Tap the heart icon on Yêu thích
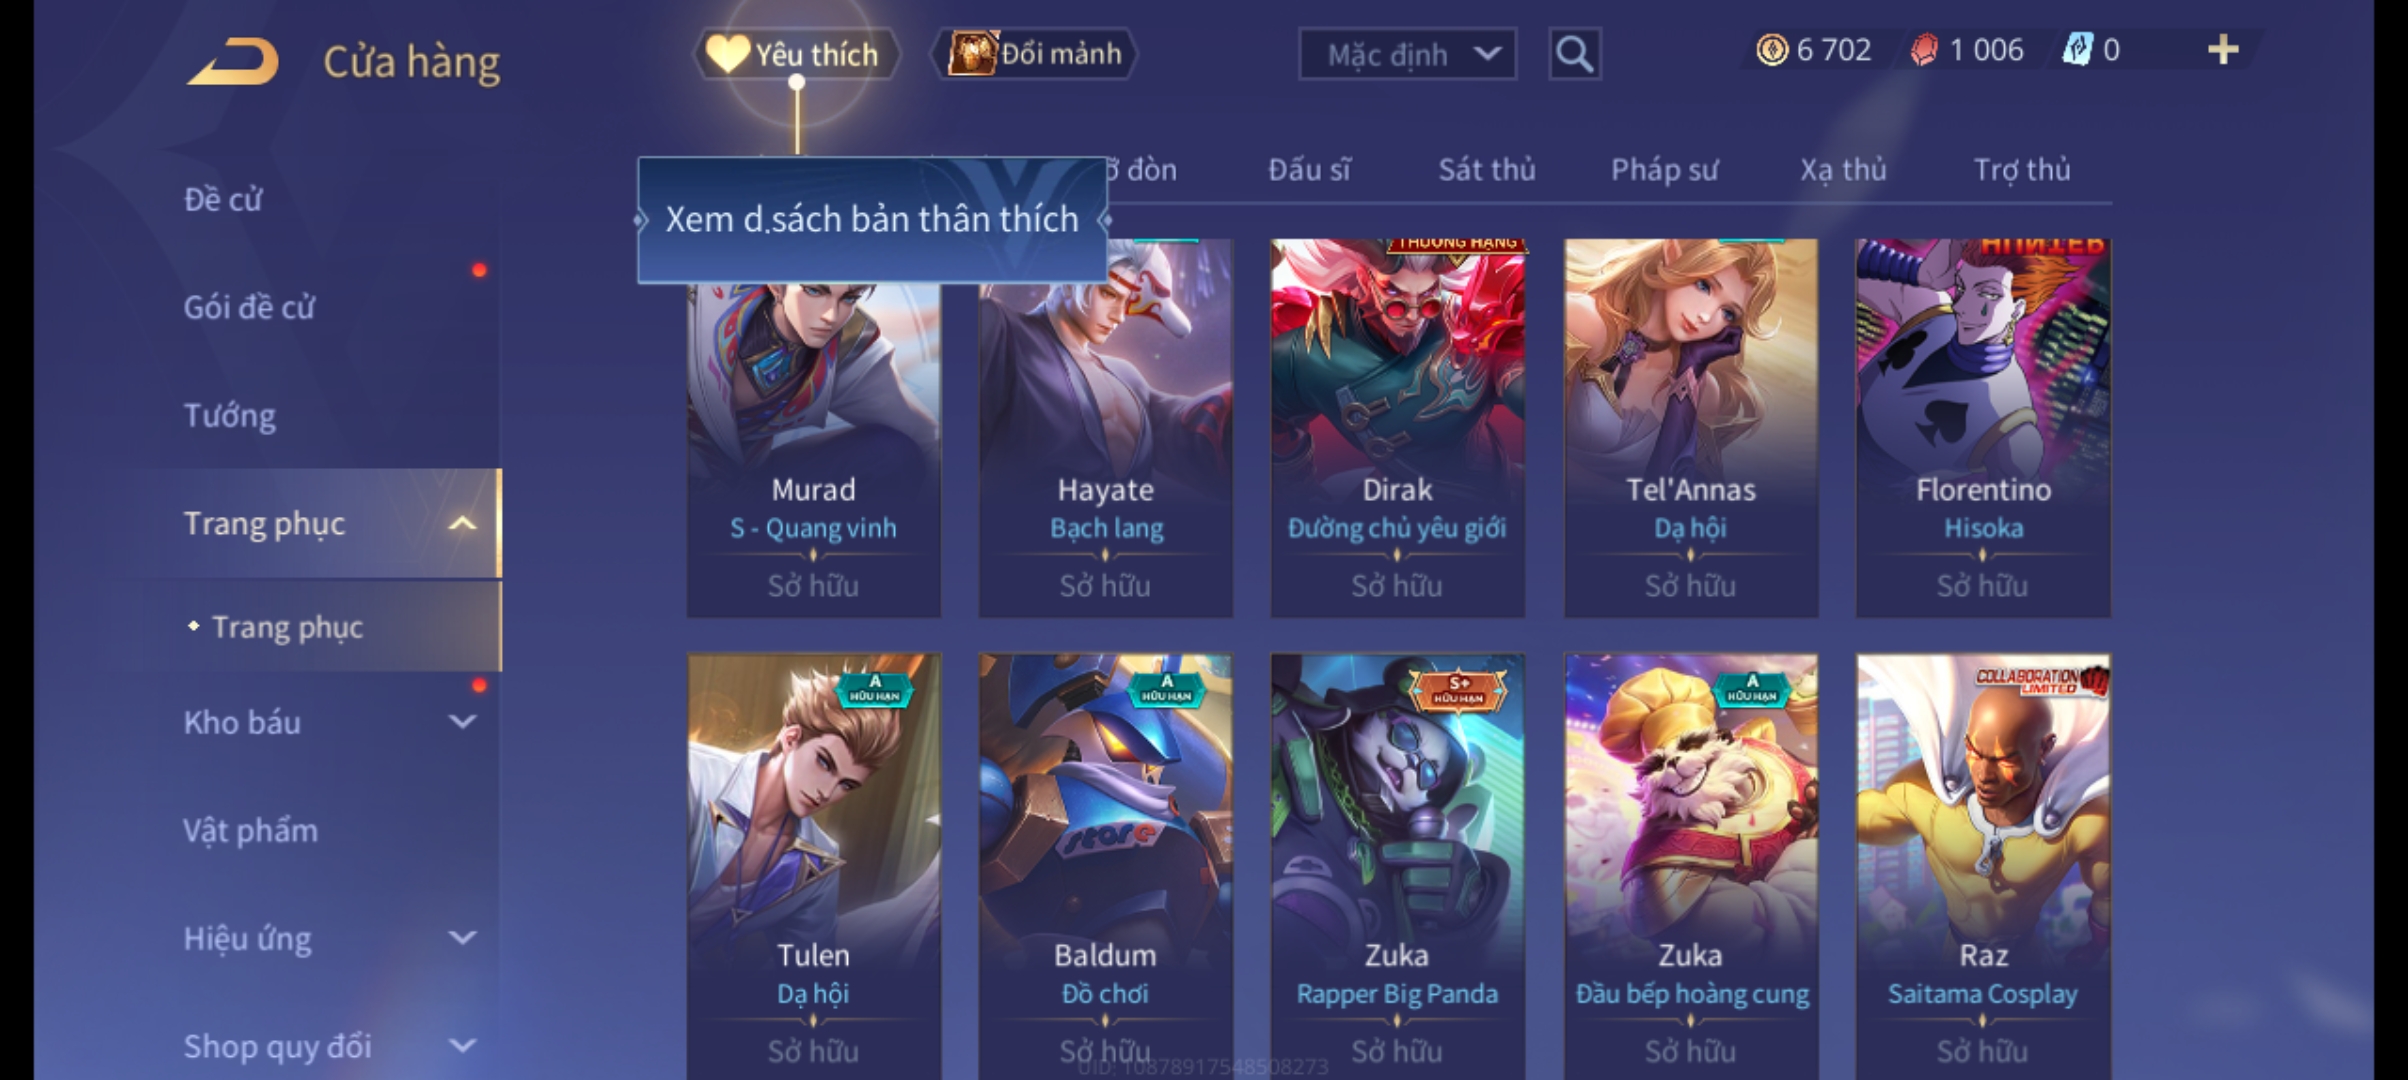2408x1080 pixels. (x=728, y=54)
